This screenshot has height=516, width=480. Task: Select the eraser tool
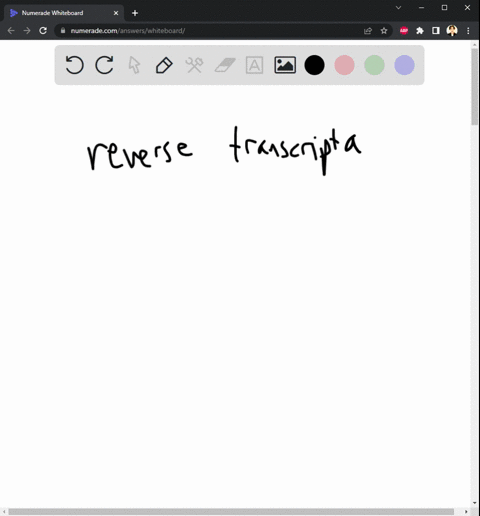pyautogui.click(x=225, y=65)
